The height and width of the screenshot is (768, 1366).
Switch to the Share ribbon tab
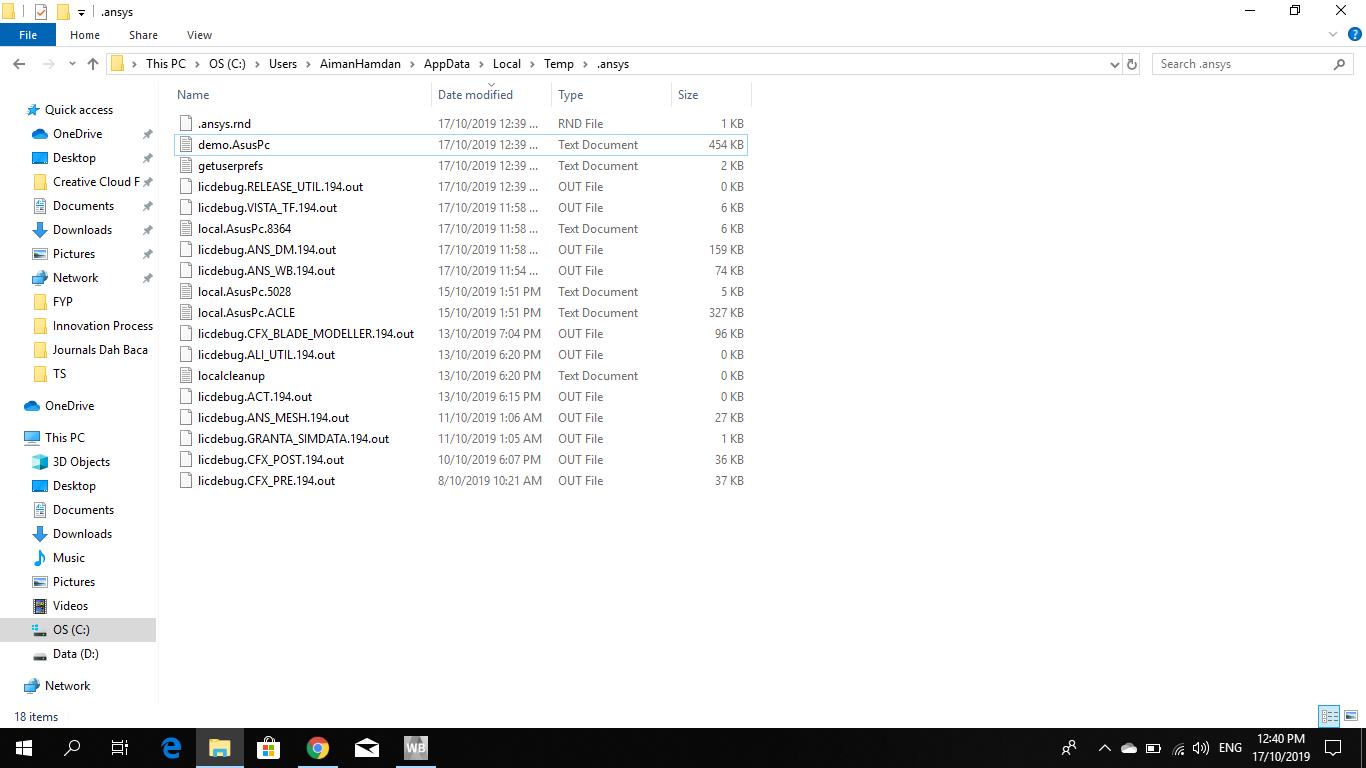[x=143, y=35]
